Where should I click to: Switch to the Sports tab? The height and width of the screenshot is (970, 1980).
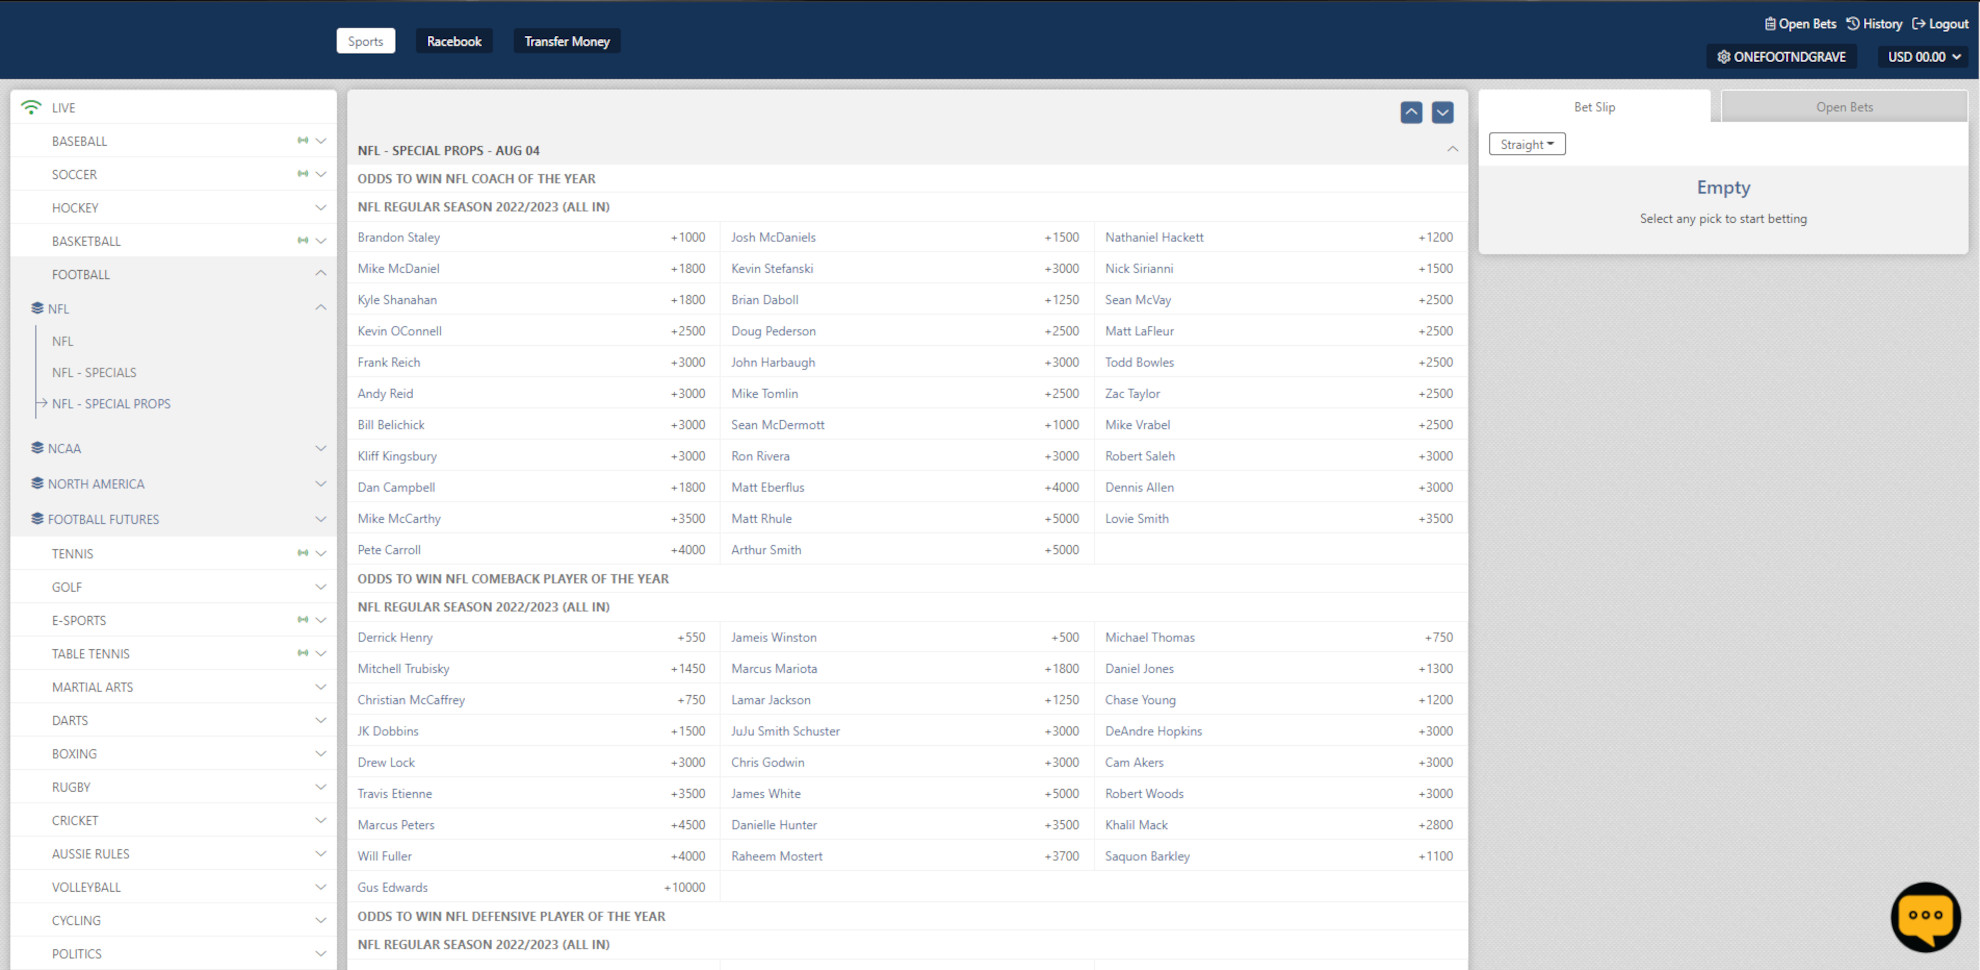tap(366, 41)
